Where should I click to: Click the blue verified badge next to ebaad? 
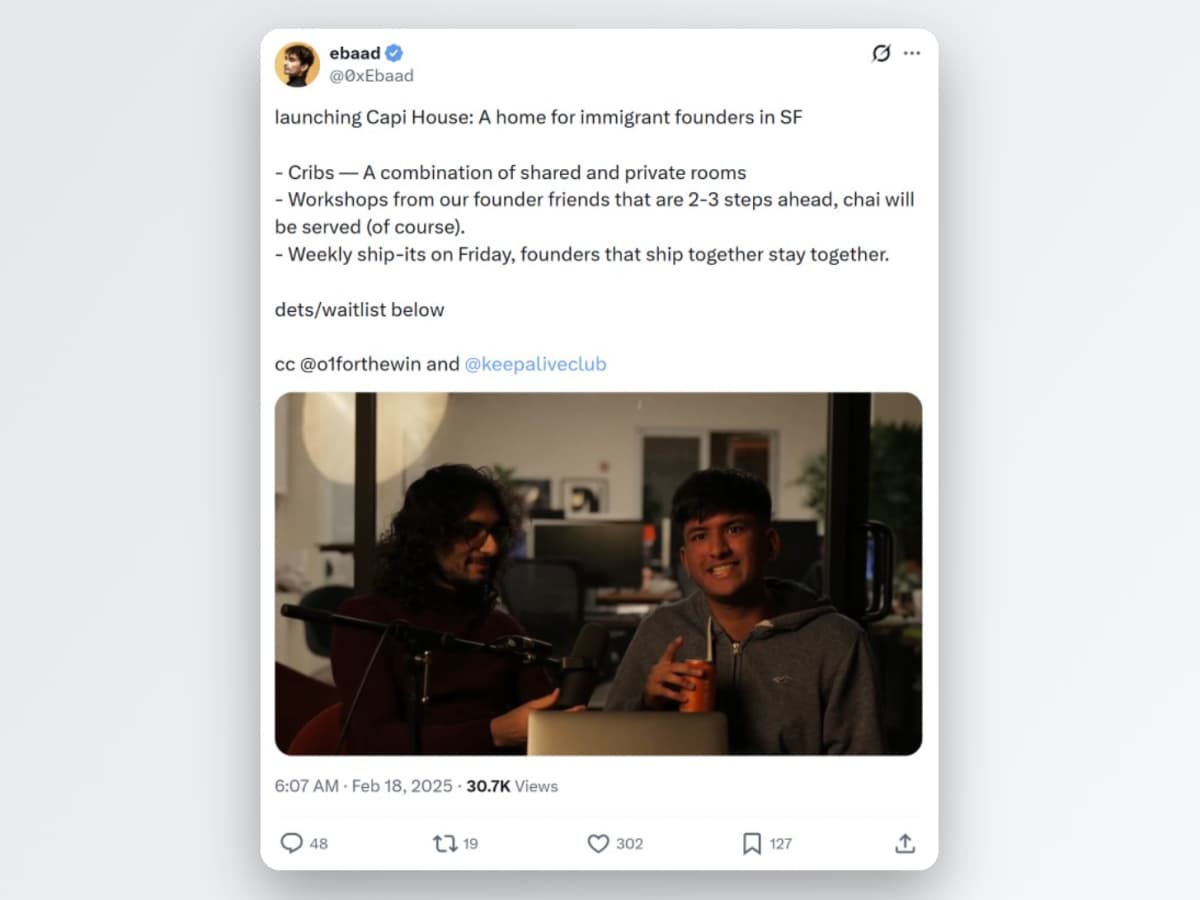pos(395,53)
